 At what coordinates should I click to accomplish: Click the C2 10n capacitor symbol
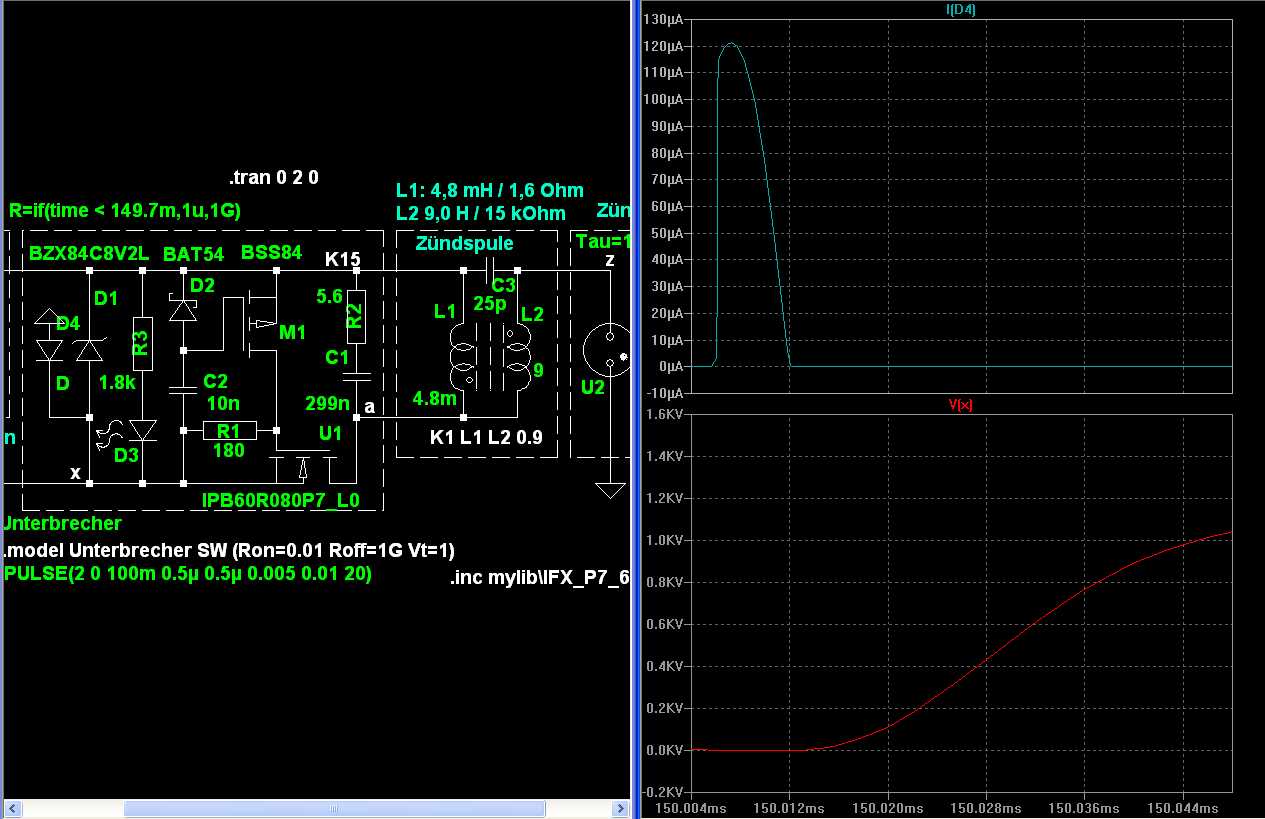(182, 391)
